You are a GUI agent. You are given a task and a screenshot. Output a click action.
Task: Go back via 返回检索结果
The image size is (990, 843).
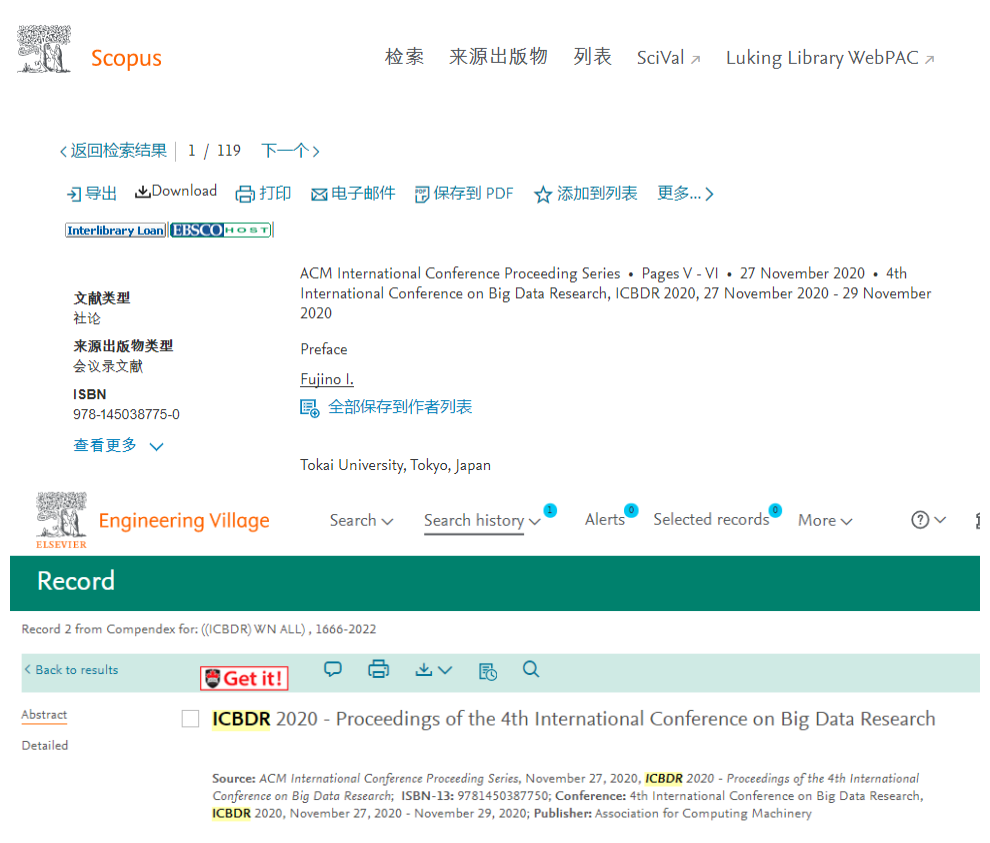coord(113,151)
